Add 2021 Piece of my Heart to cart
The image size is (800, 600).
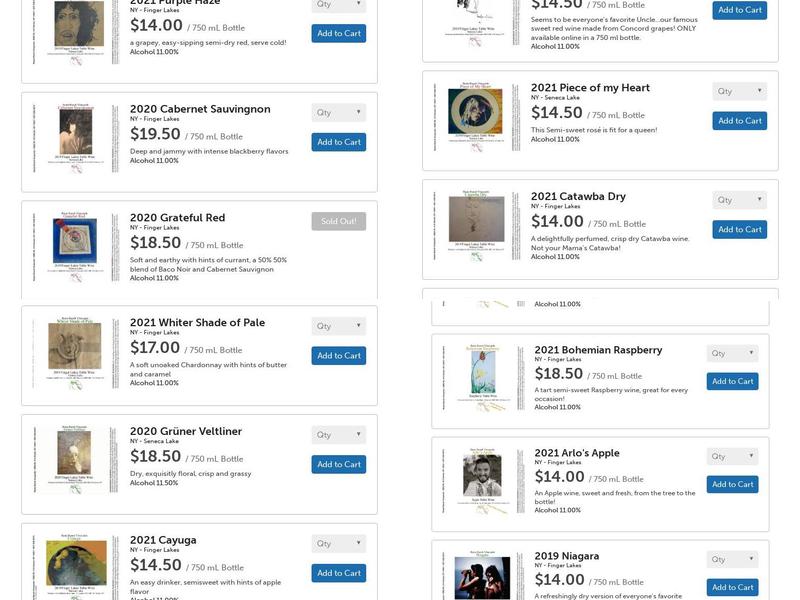[739, 121]
